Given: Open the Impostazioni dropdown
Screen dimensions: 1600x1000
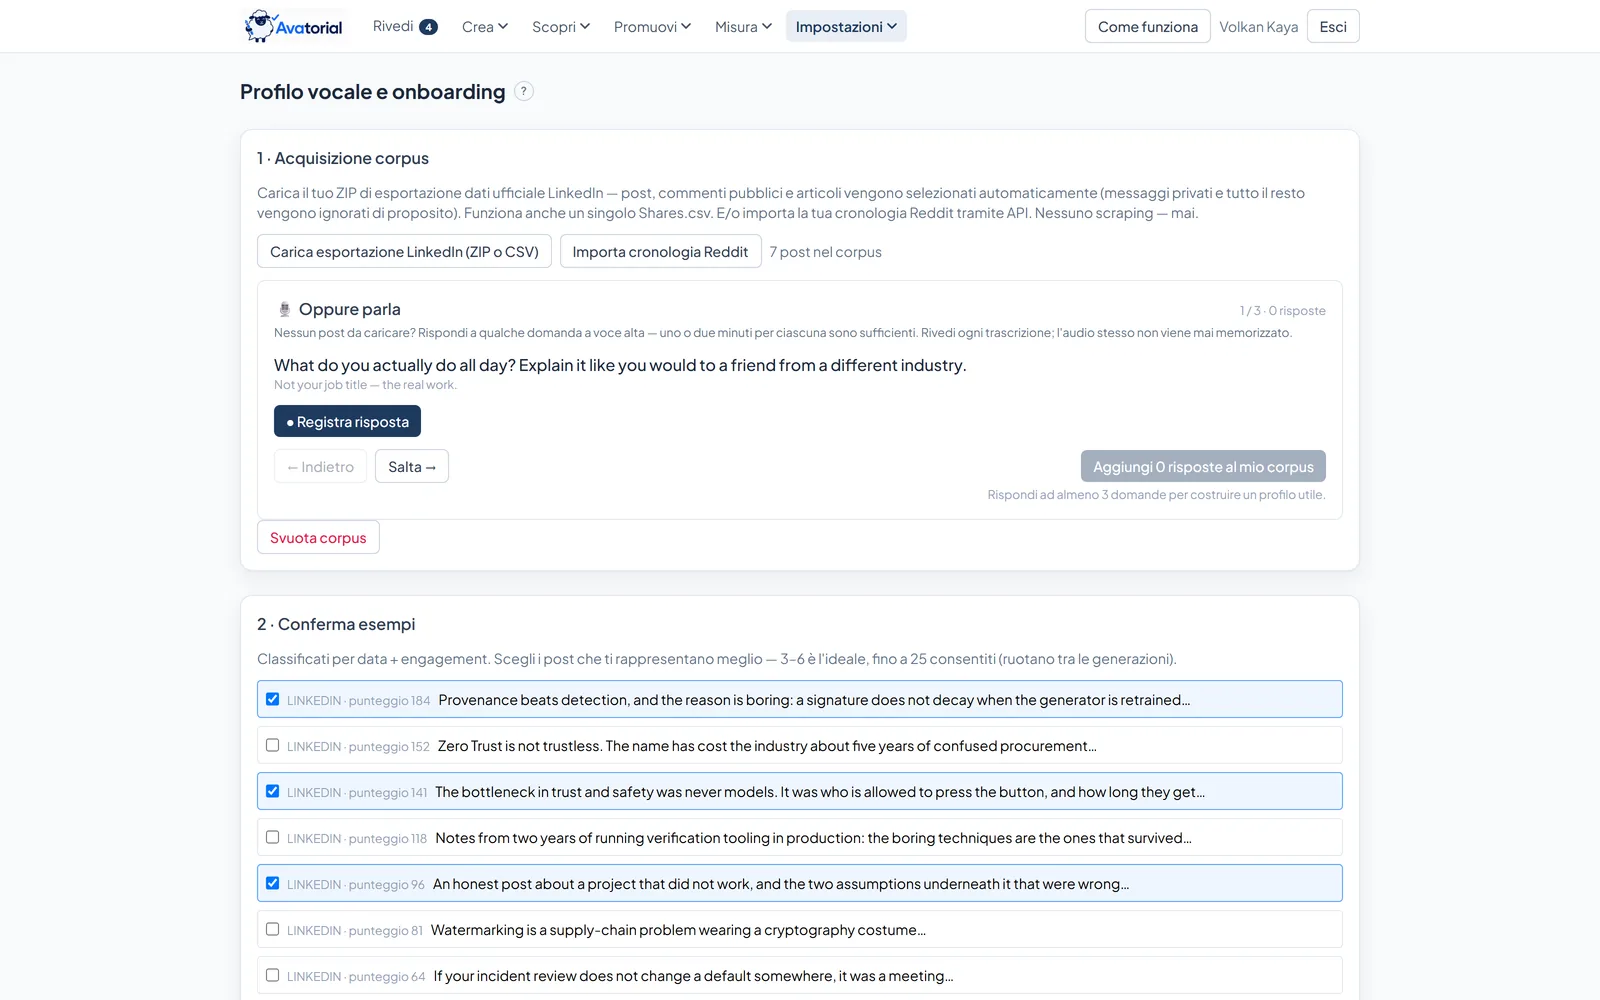Looking at the screenshot, I should 846,27.
